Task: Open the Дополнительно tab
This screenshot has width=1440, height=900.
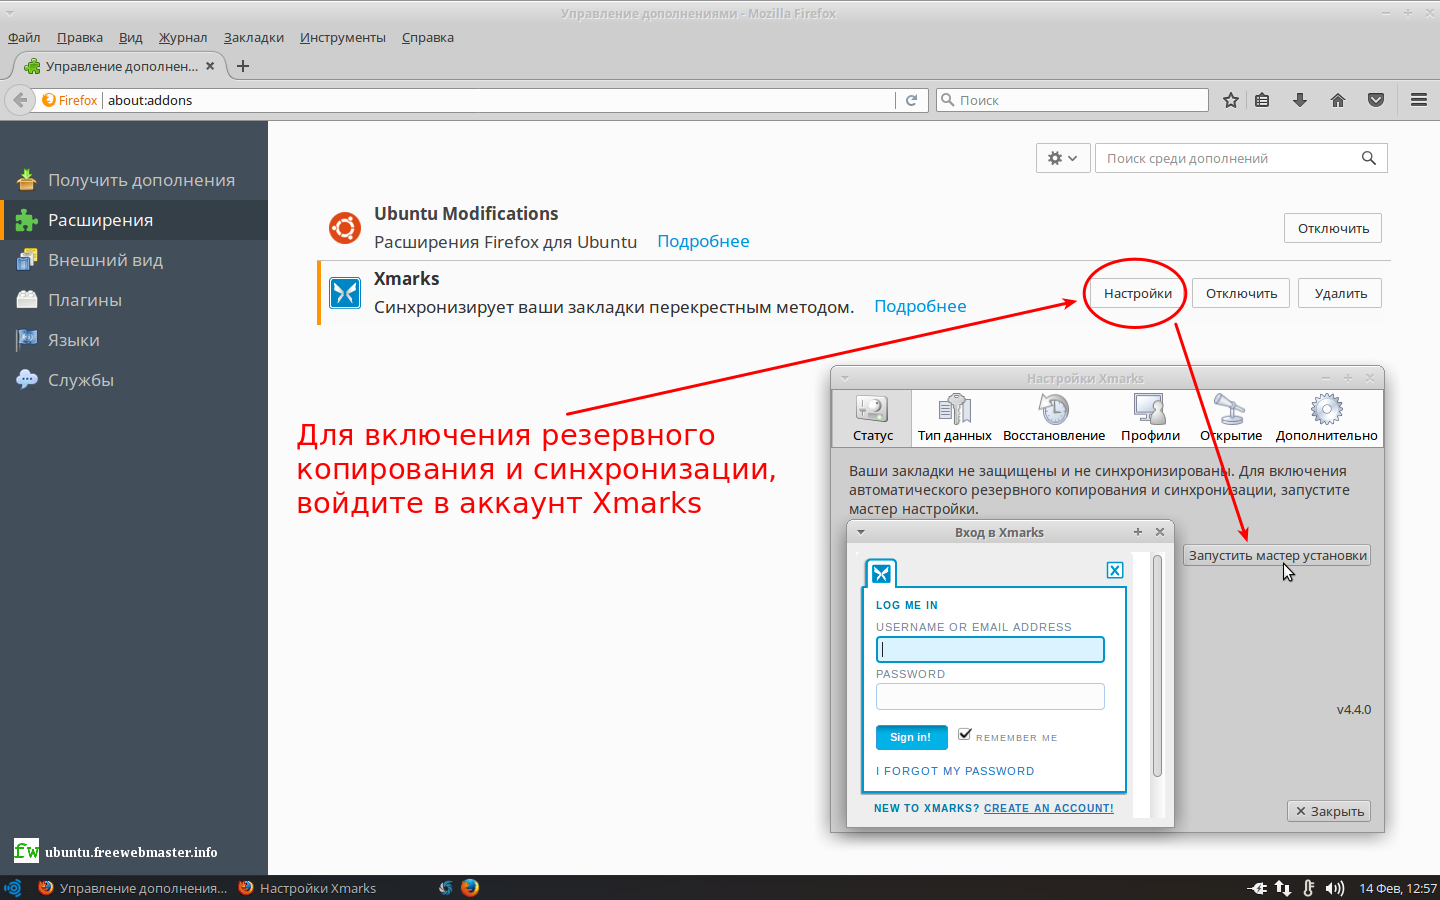Action: tap(1326, 418)
